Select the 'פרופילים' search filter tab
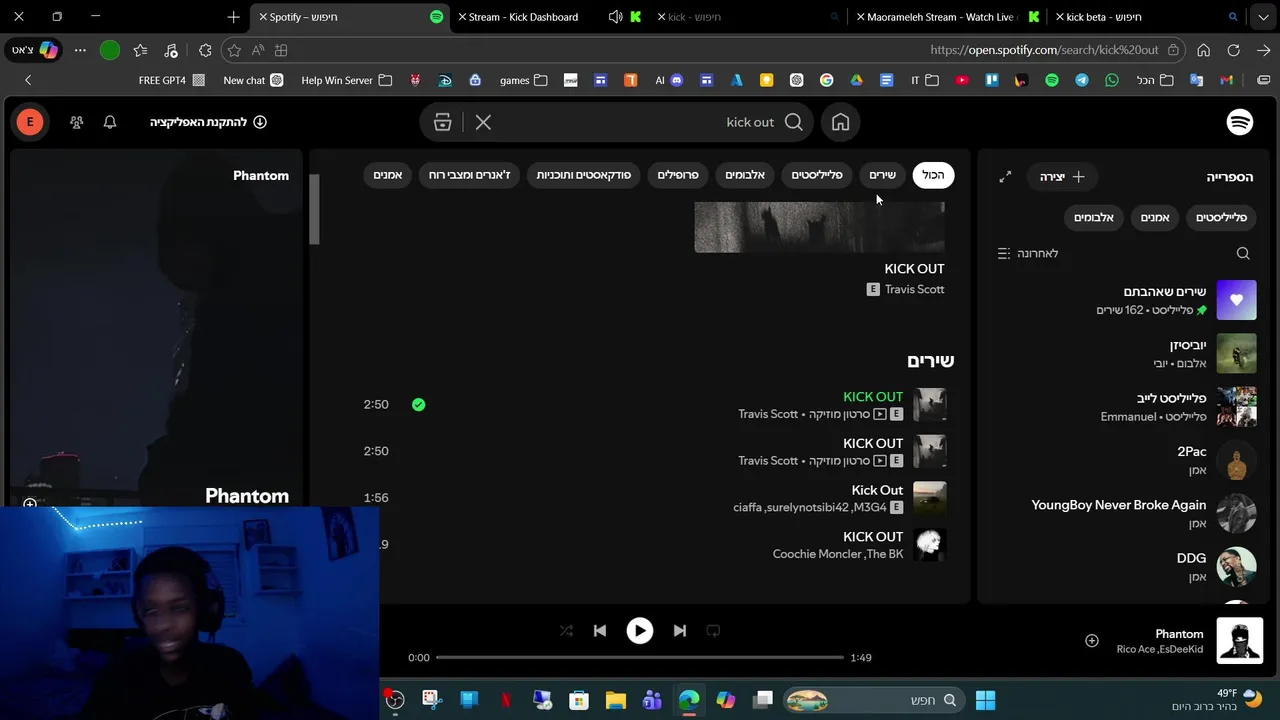 [678, 175]
